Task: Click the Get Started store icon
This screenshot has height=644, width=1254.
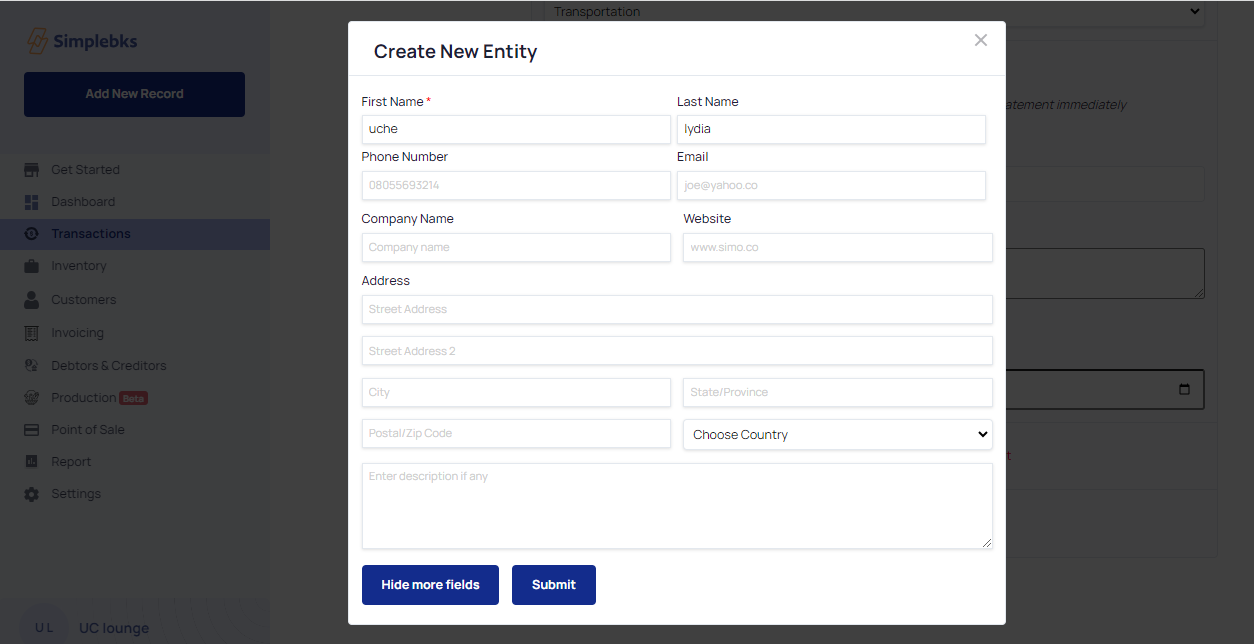Action: (32, 170)
